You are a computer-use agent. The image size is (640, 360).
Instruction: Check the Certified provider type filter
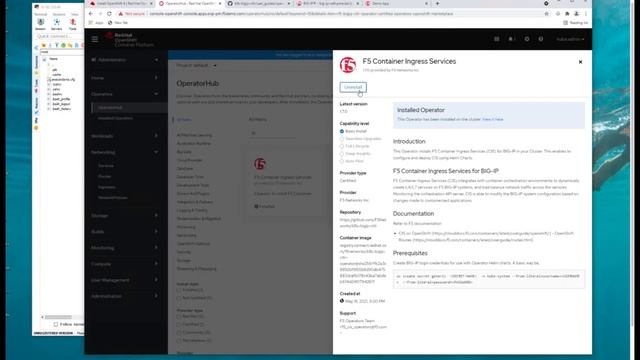click(x=179, y=324)
